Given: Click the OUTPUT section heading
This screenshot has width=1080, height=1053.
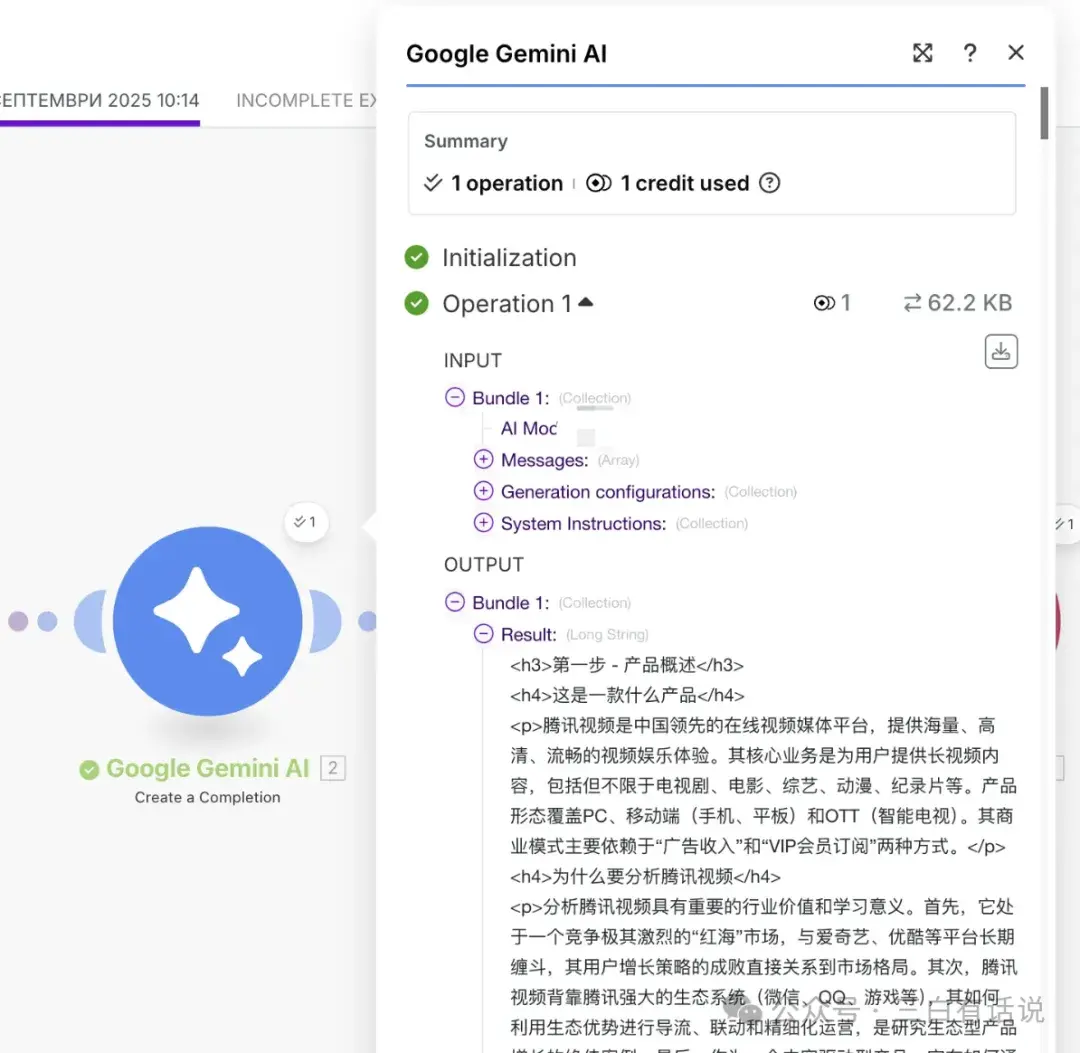Looking at the screenshot, I should 484,565.
